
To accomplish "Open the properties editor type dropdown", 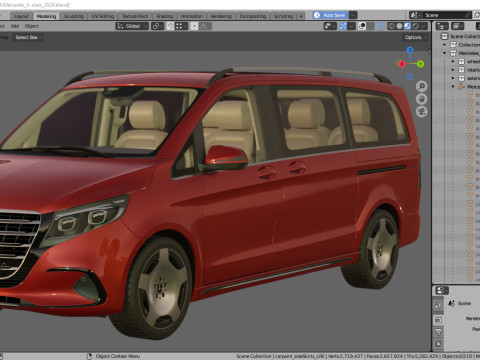I will 442,290.
